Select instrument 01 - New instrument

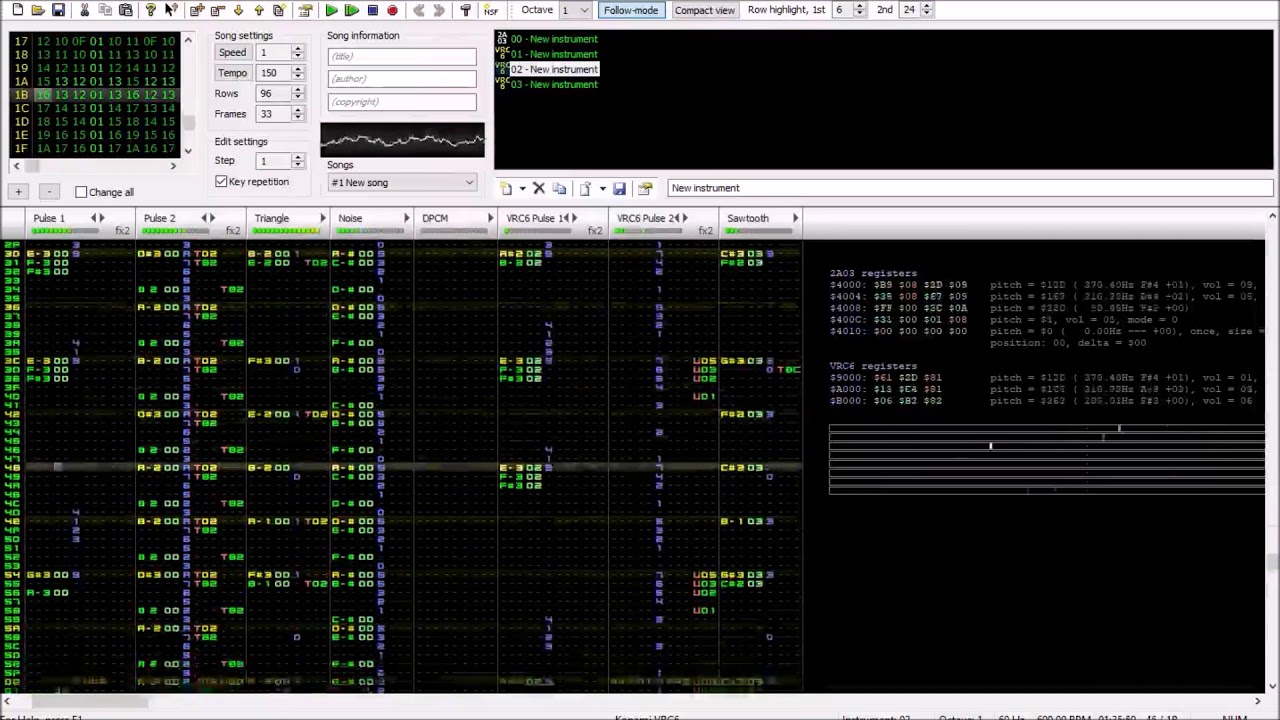tap(554, 54)
